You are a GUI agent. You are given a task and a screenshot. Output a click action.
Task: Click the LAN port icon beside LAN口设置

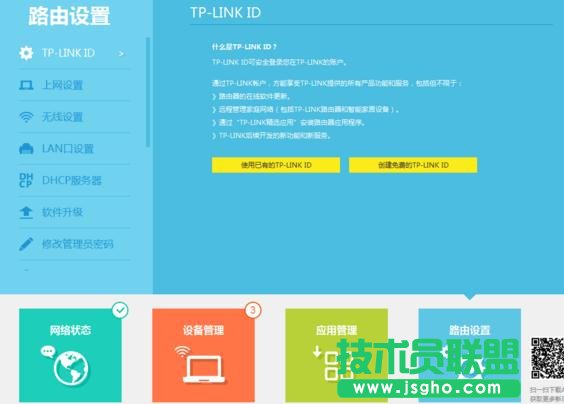click(26, 149)
